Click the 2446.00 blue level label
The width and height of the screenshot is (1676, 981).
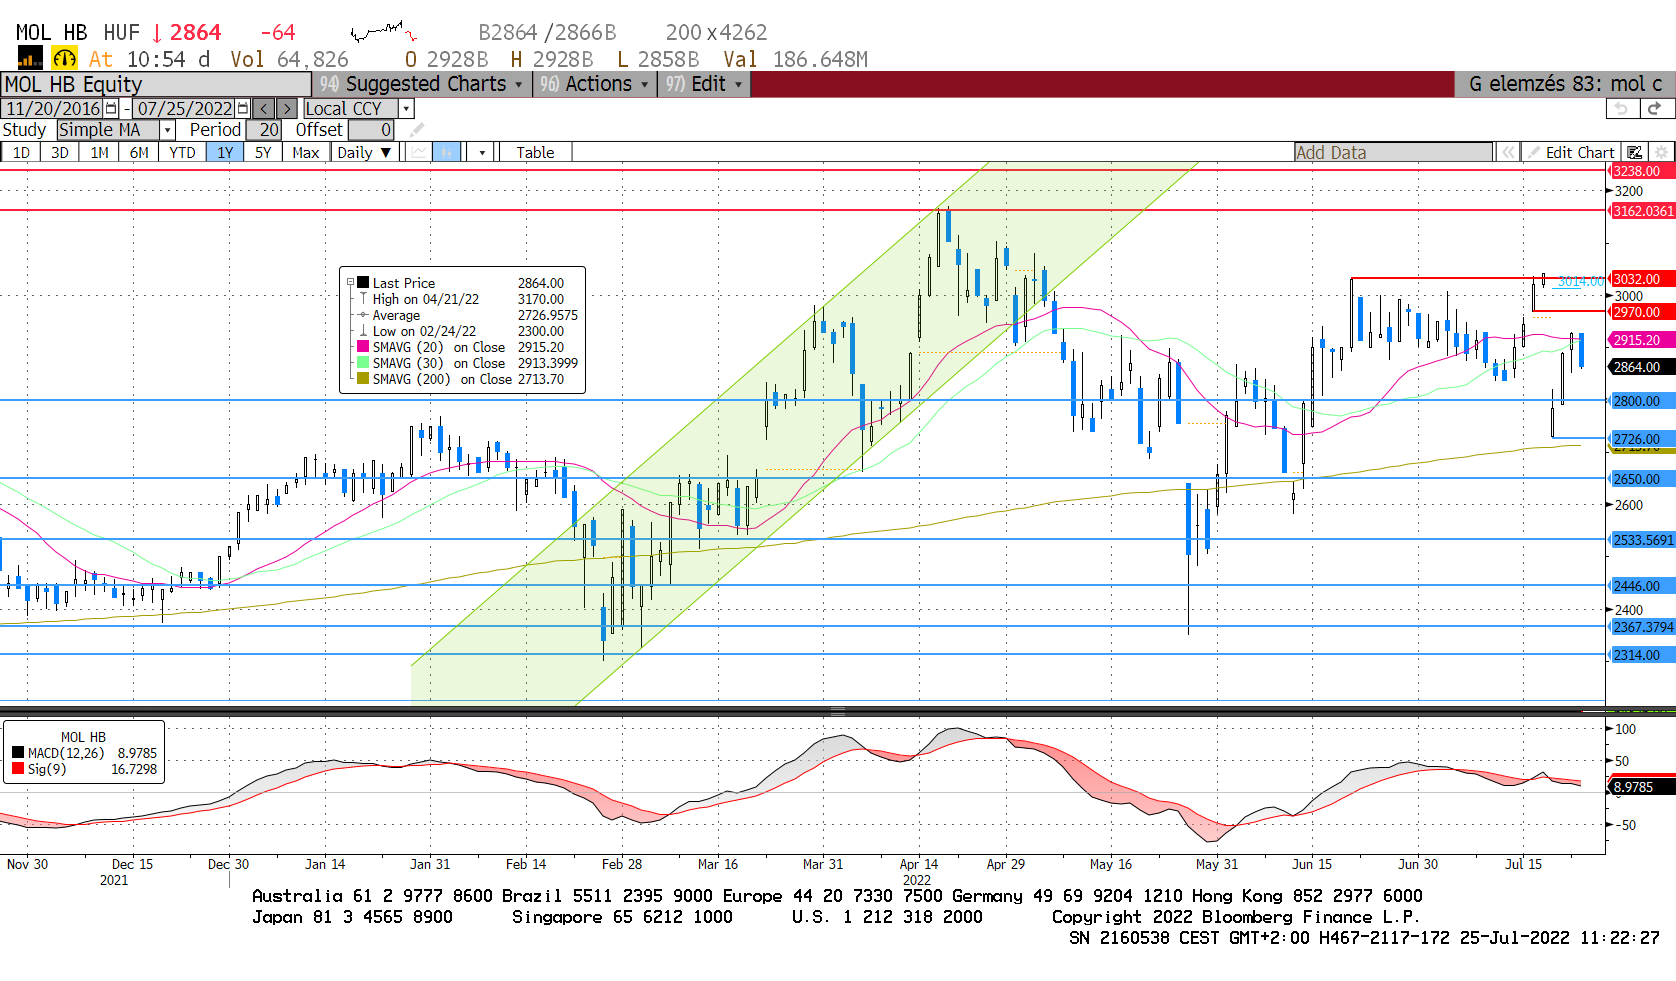[x=1641, y=586]
